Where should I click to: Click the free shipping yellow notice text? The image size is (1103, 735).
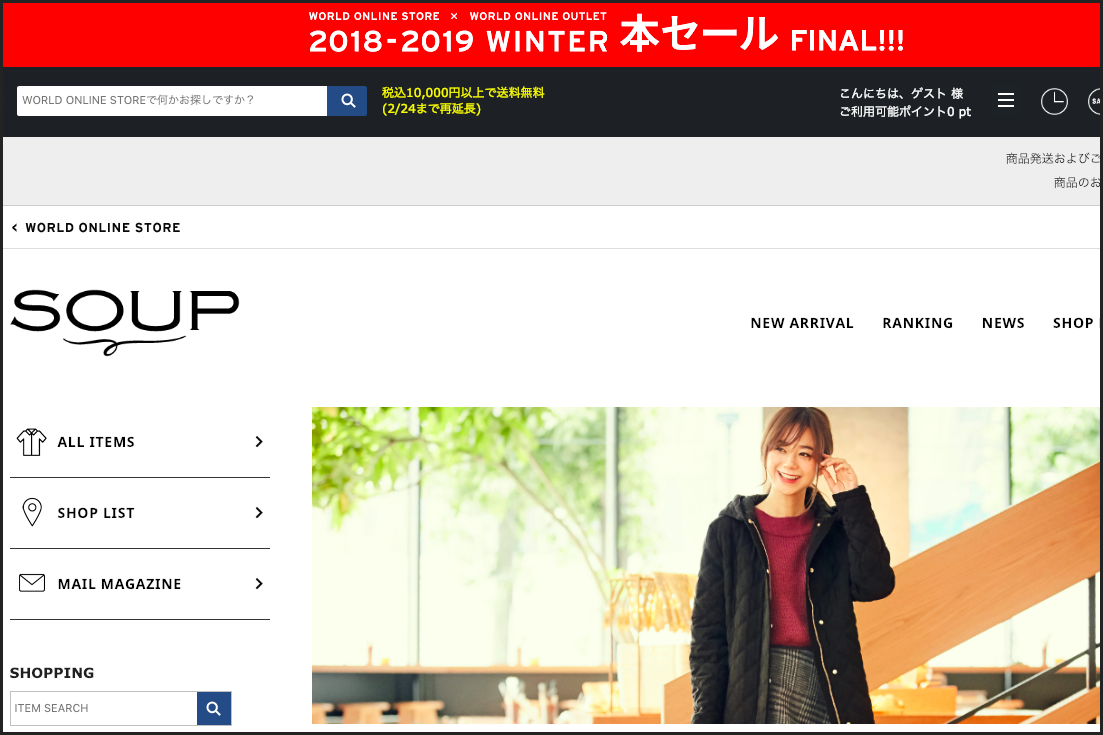(463, 101)
